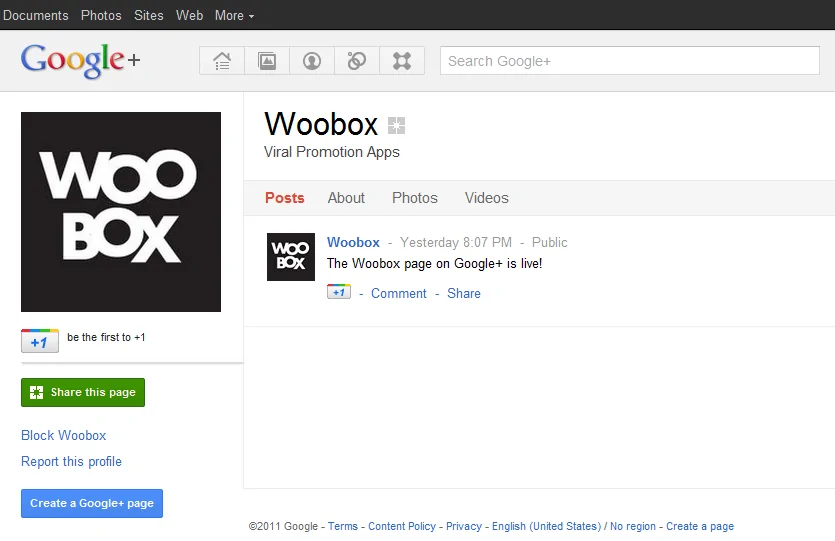Open Web in the top bar
The width and height of the screenshot is (835, 541).
[190, 15]
